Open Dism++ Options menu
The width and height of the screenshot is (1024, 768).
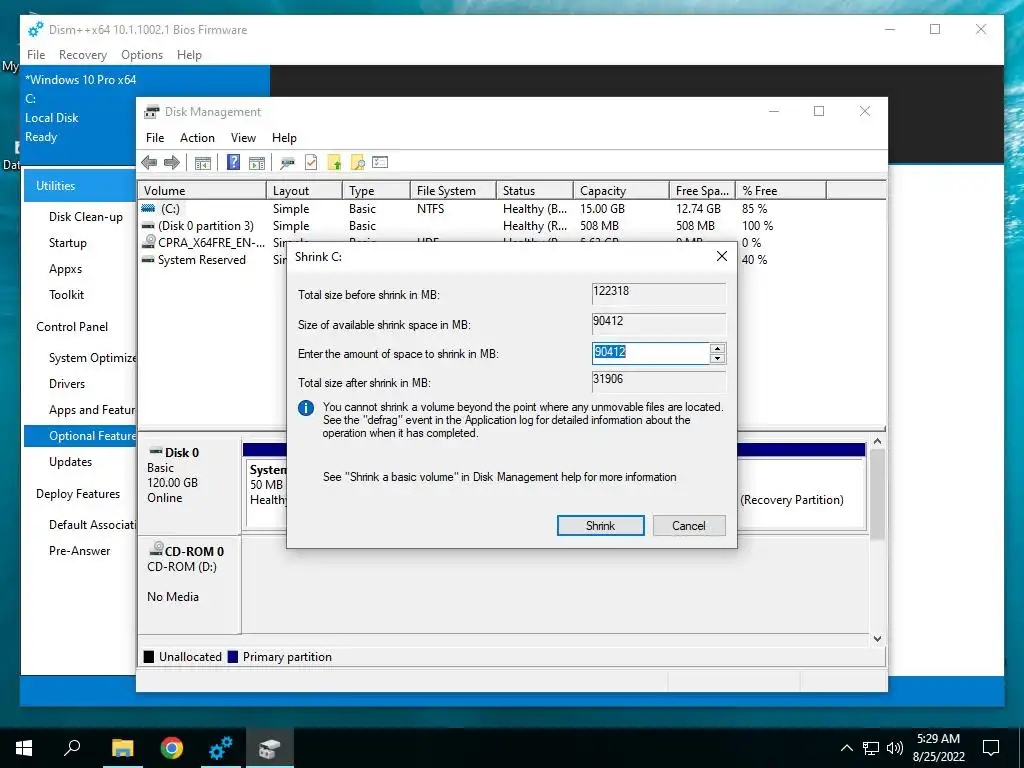[142, 55]
